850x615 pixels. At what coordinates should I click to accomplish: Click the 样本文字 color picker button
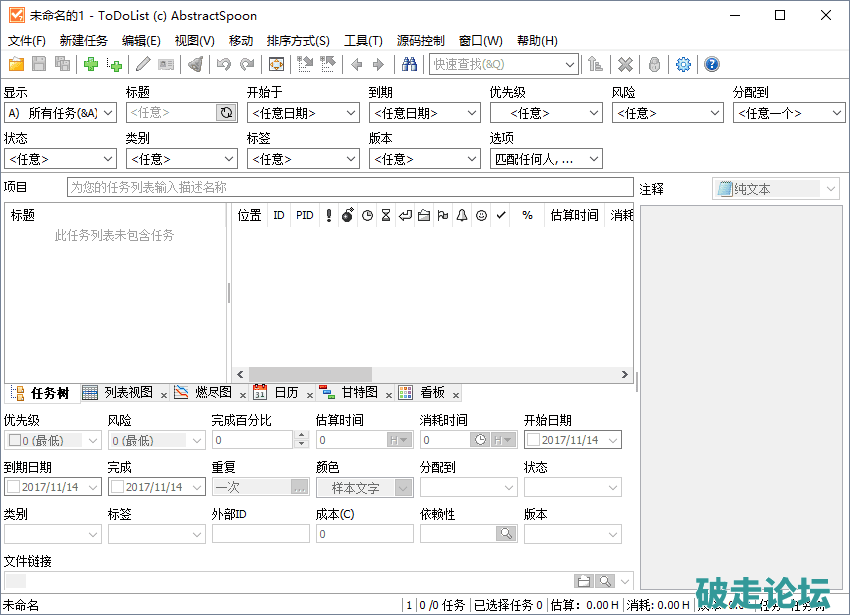pos(356,488)
